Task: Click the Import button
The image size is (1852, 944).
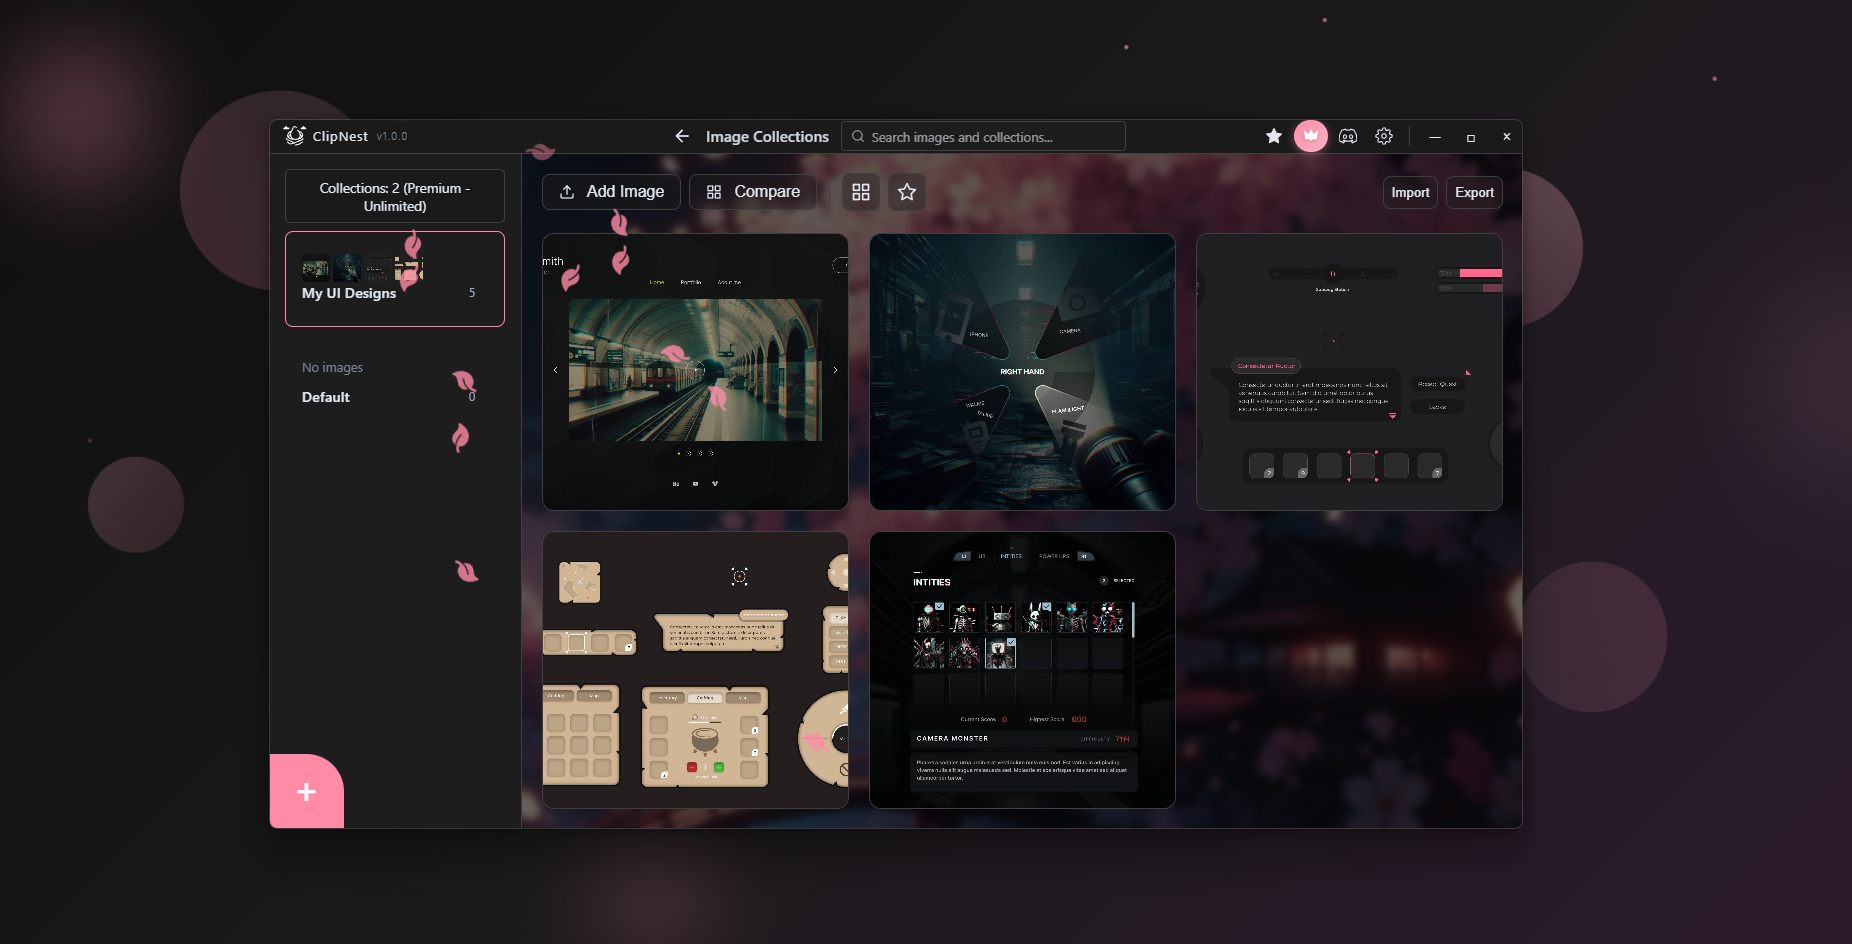Action: click(x=1410, y=192)
